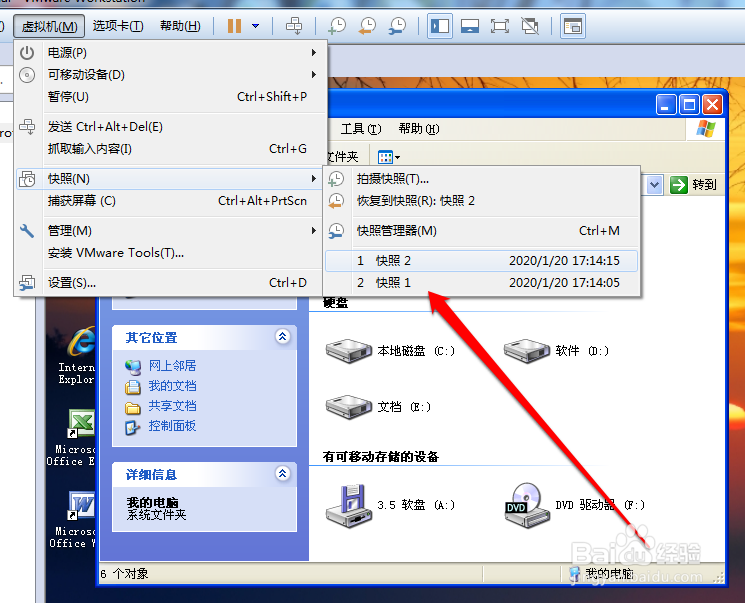Expand the 快照(N) submenu
The image size is (745, 603).
click(169, 179)
